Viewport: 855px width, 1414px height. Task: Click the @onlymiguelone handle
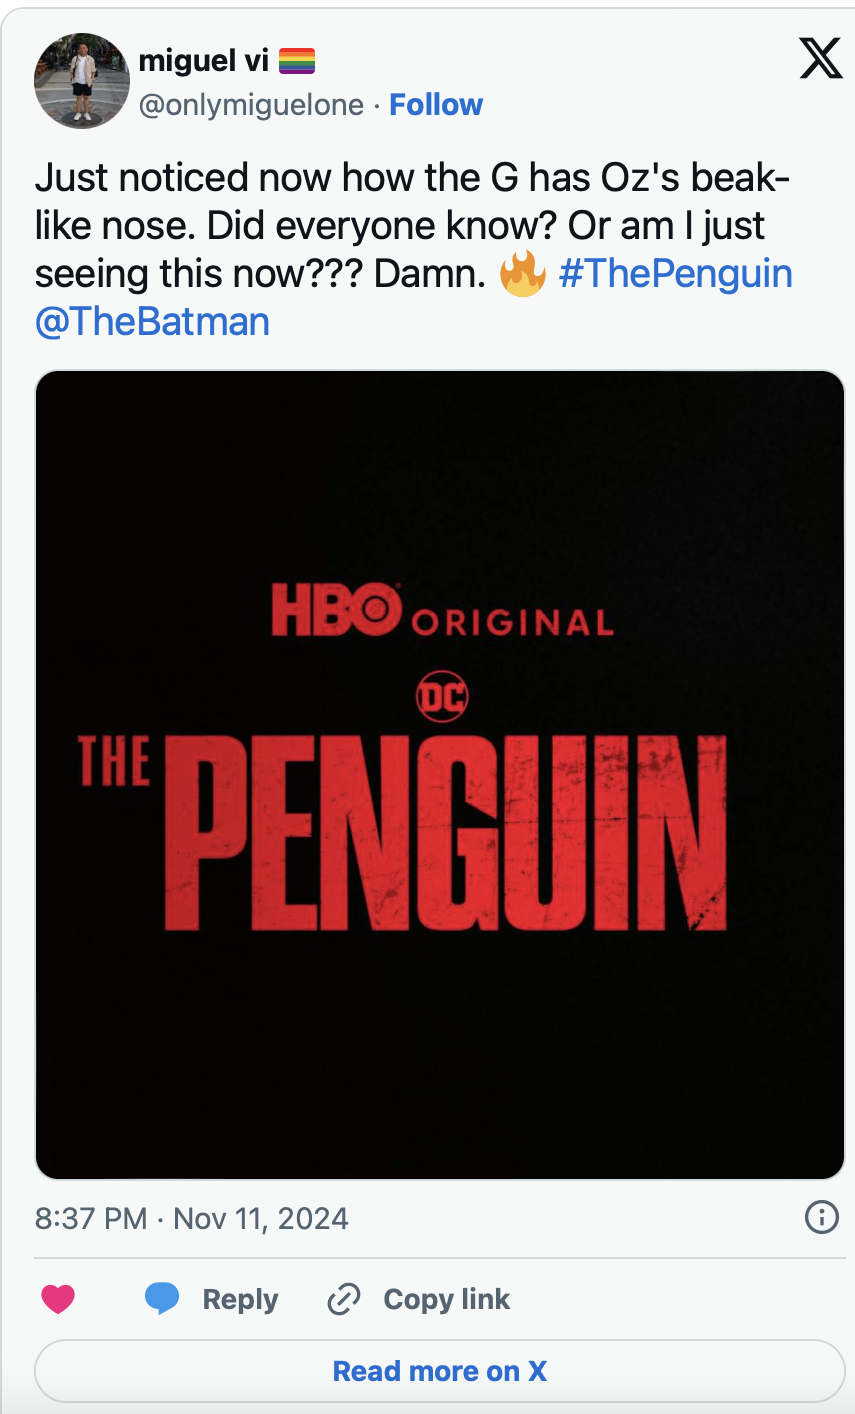tap(251, 105)
